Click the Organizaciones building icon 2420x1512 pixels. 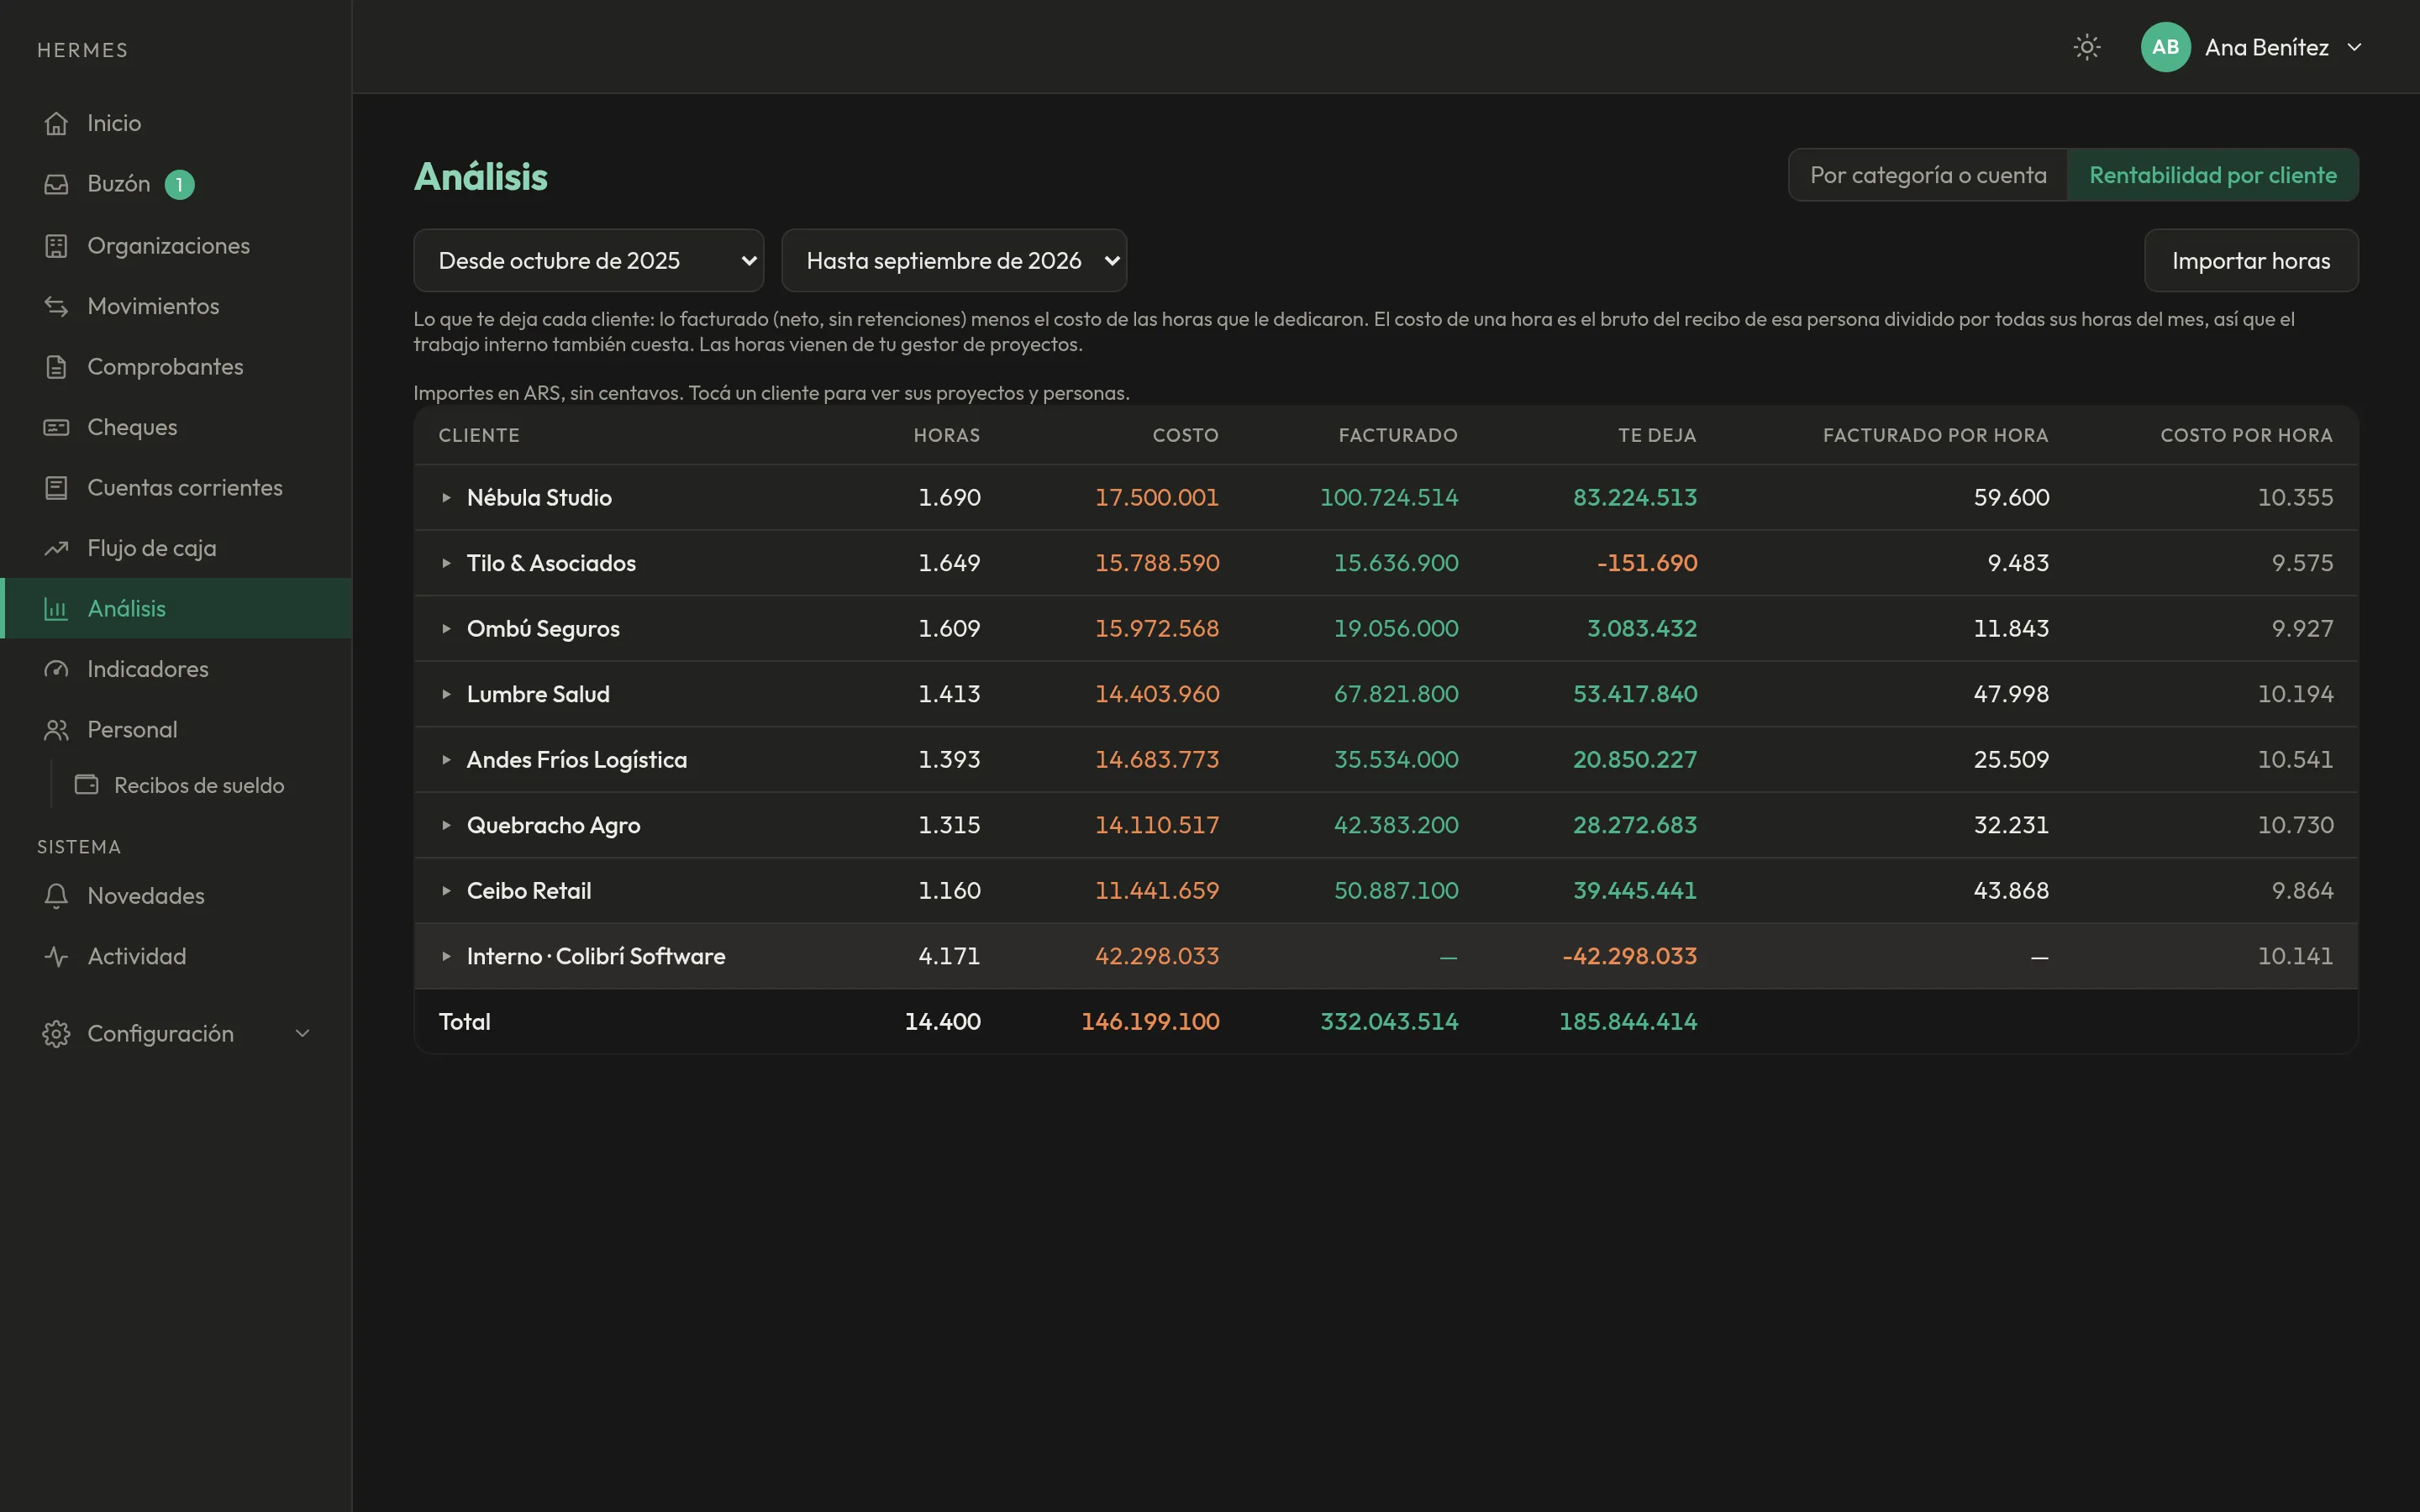point(56,245)
